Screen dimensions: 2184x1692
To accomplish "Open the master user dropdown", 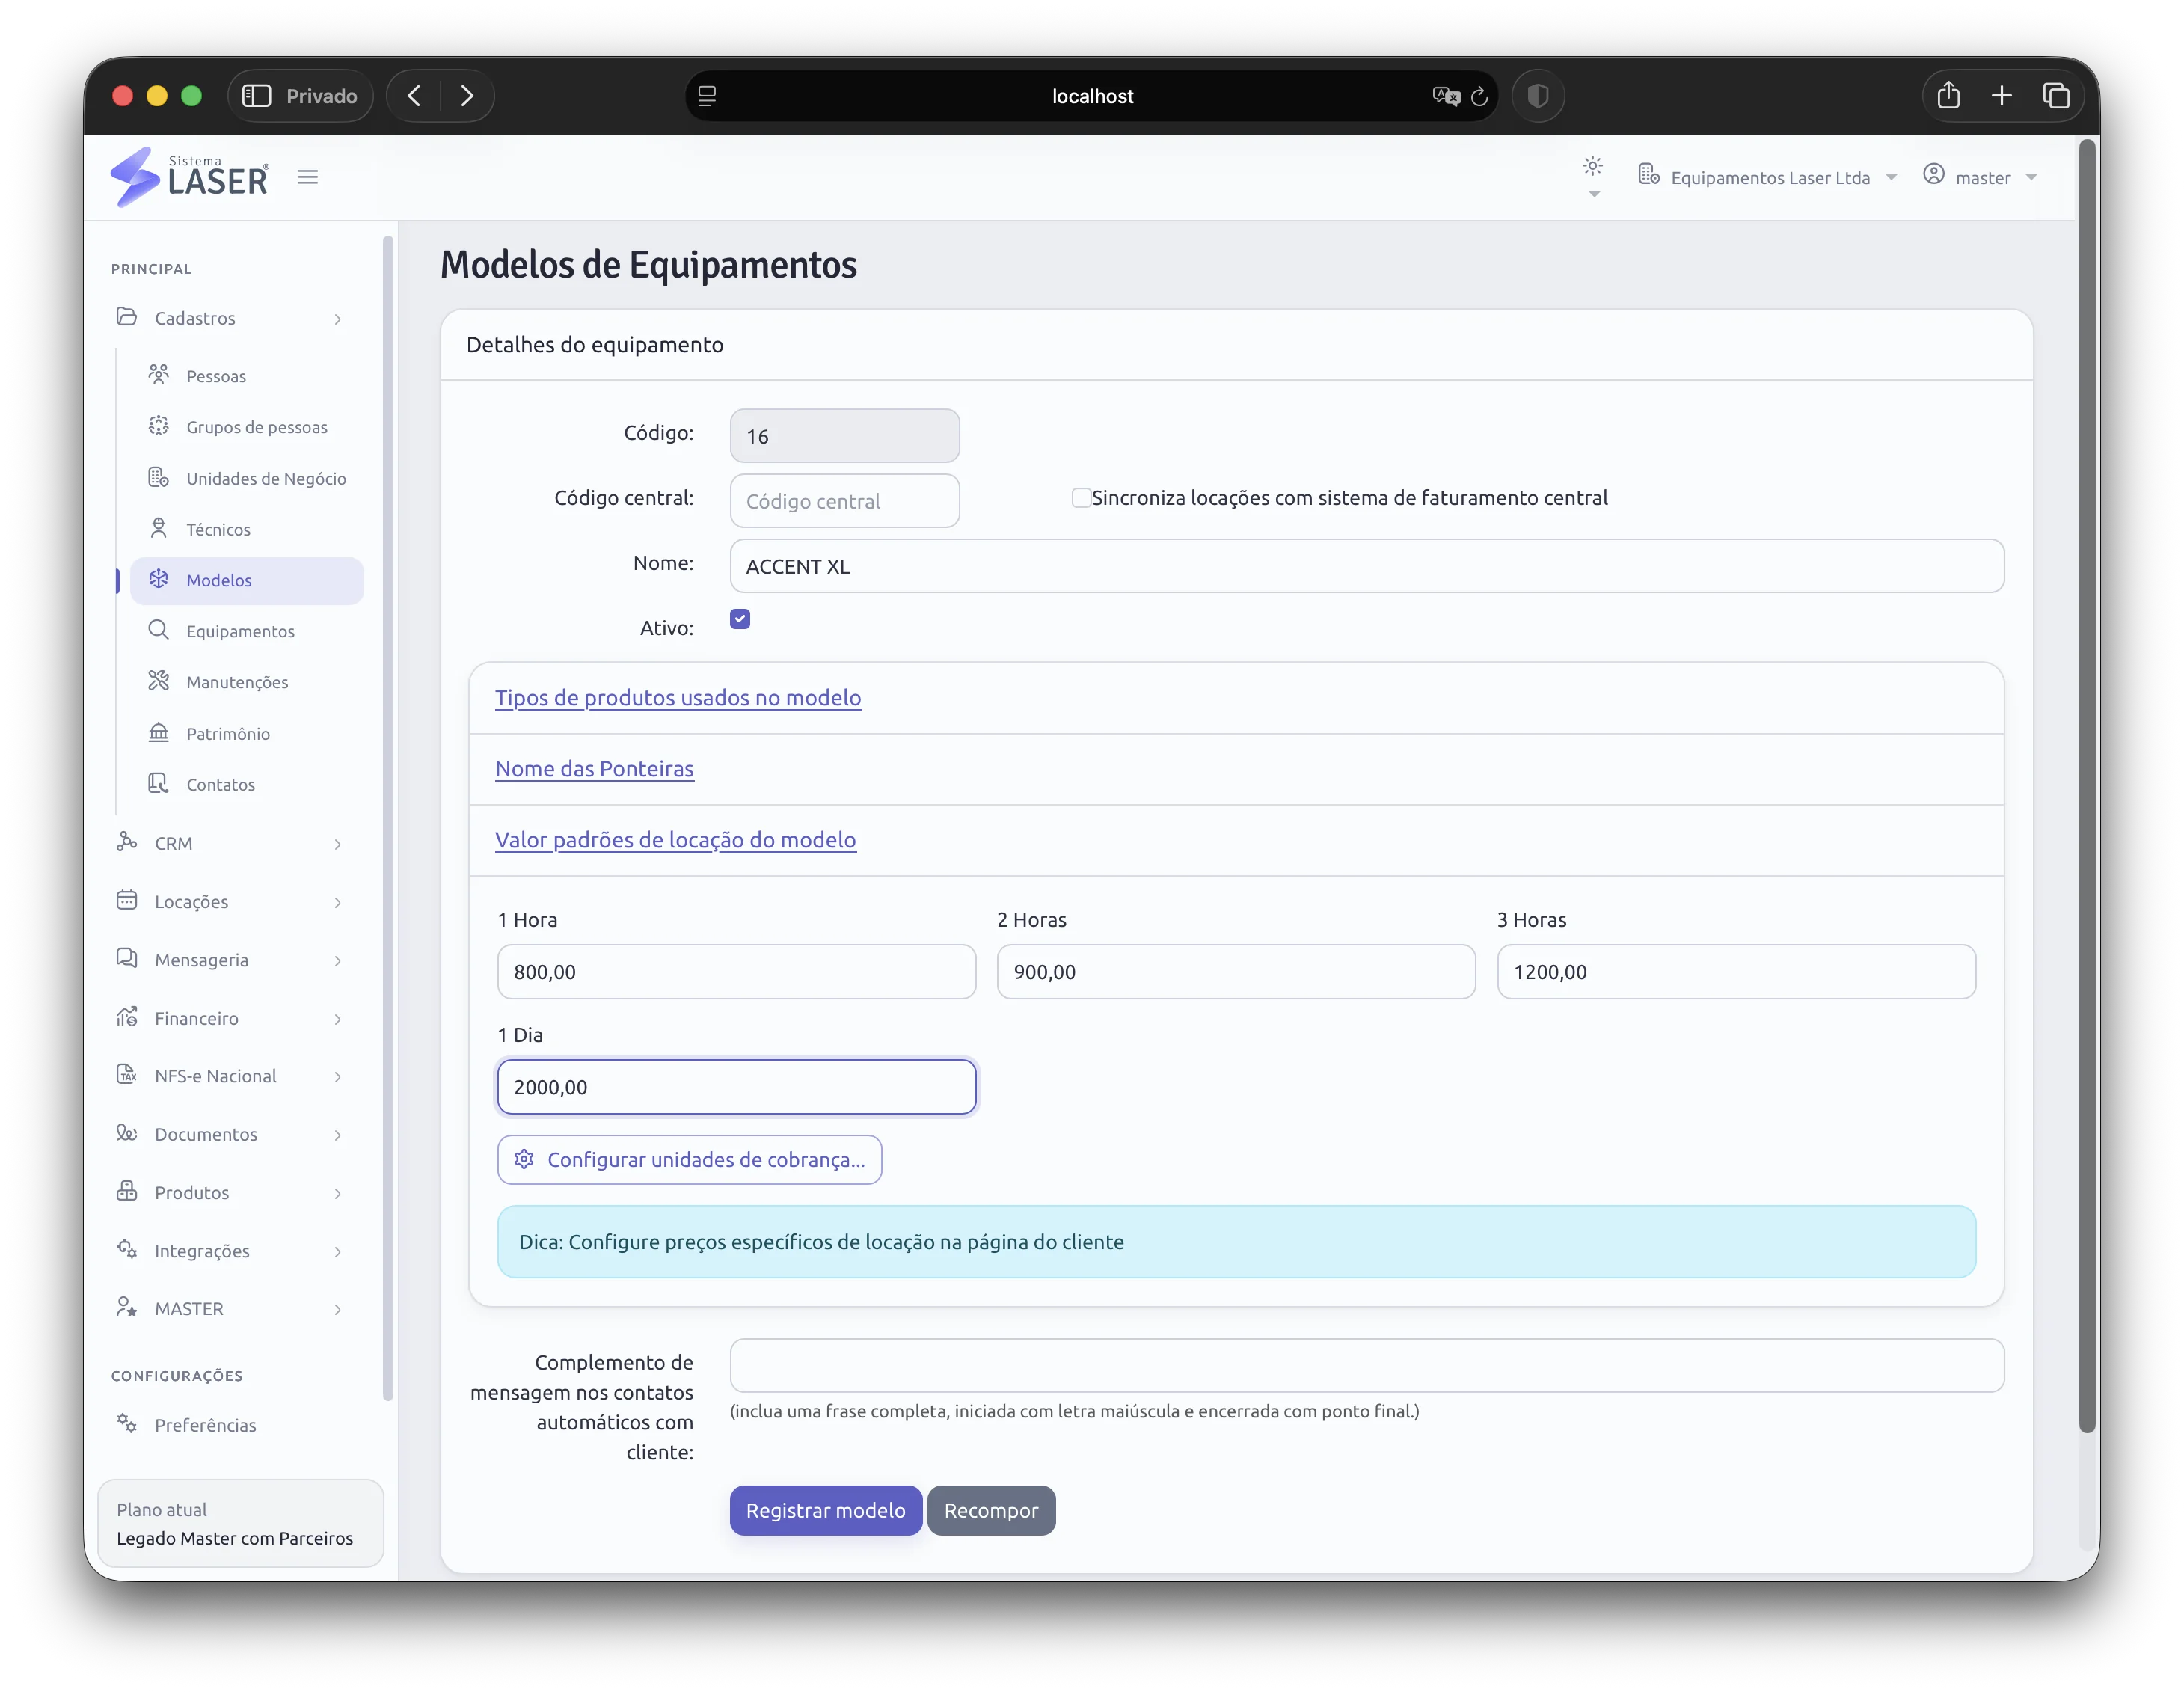I will pyautogui.click(x=1980, y=177).
